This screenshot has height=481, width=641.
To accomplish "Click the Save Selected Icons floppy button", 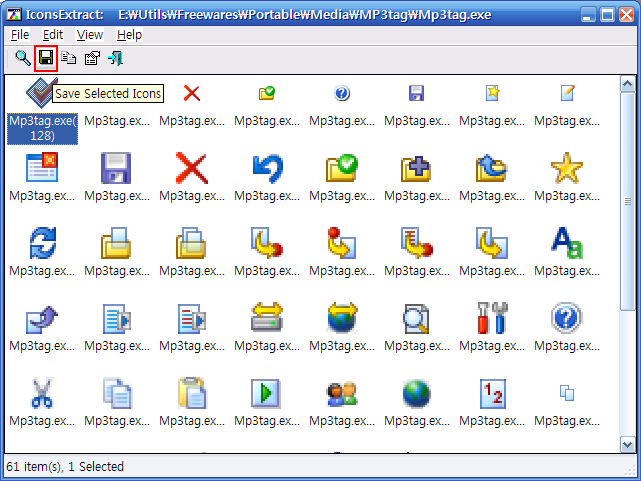I will [46, 58].
